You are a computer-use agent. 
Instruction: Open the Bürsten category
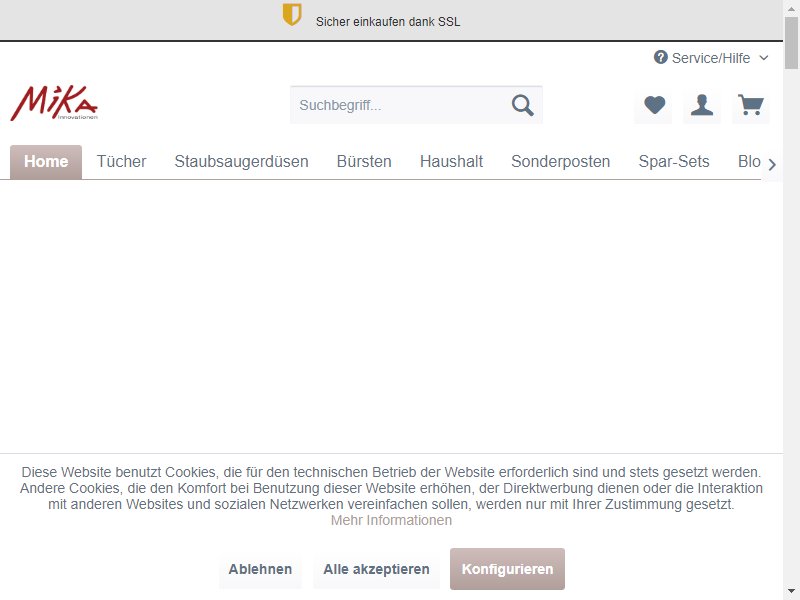pyautogui.click(x=364, y=162)
